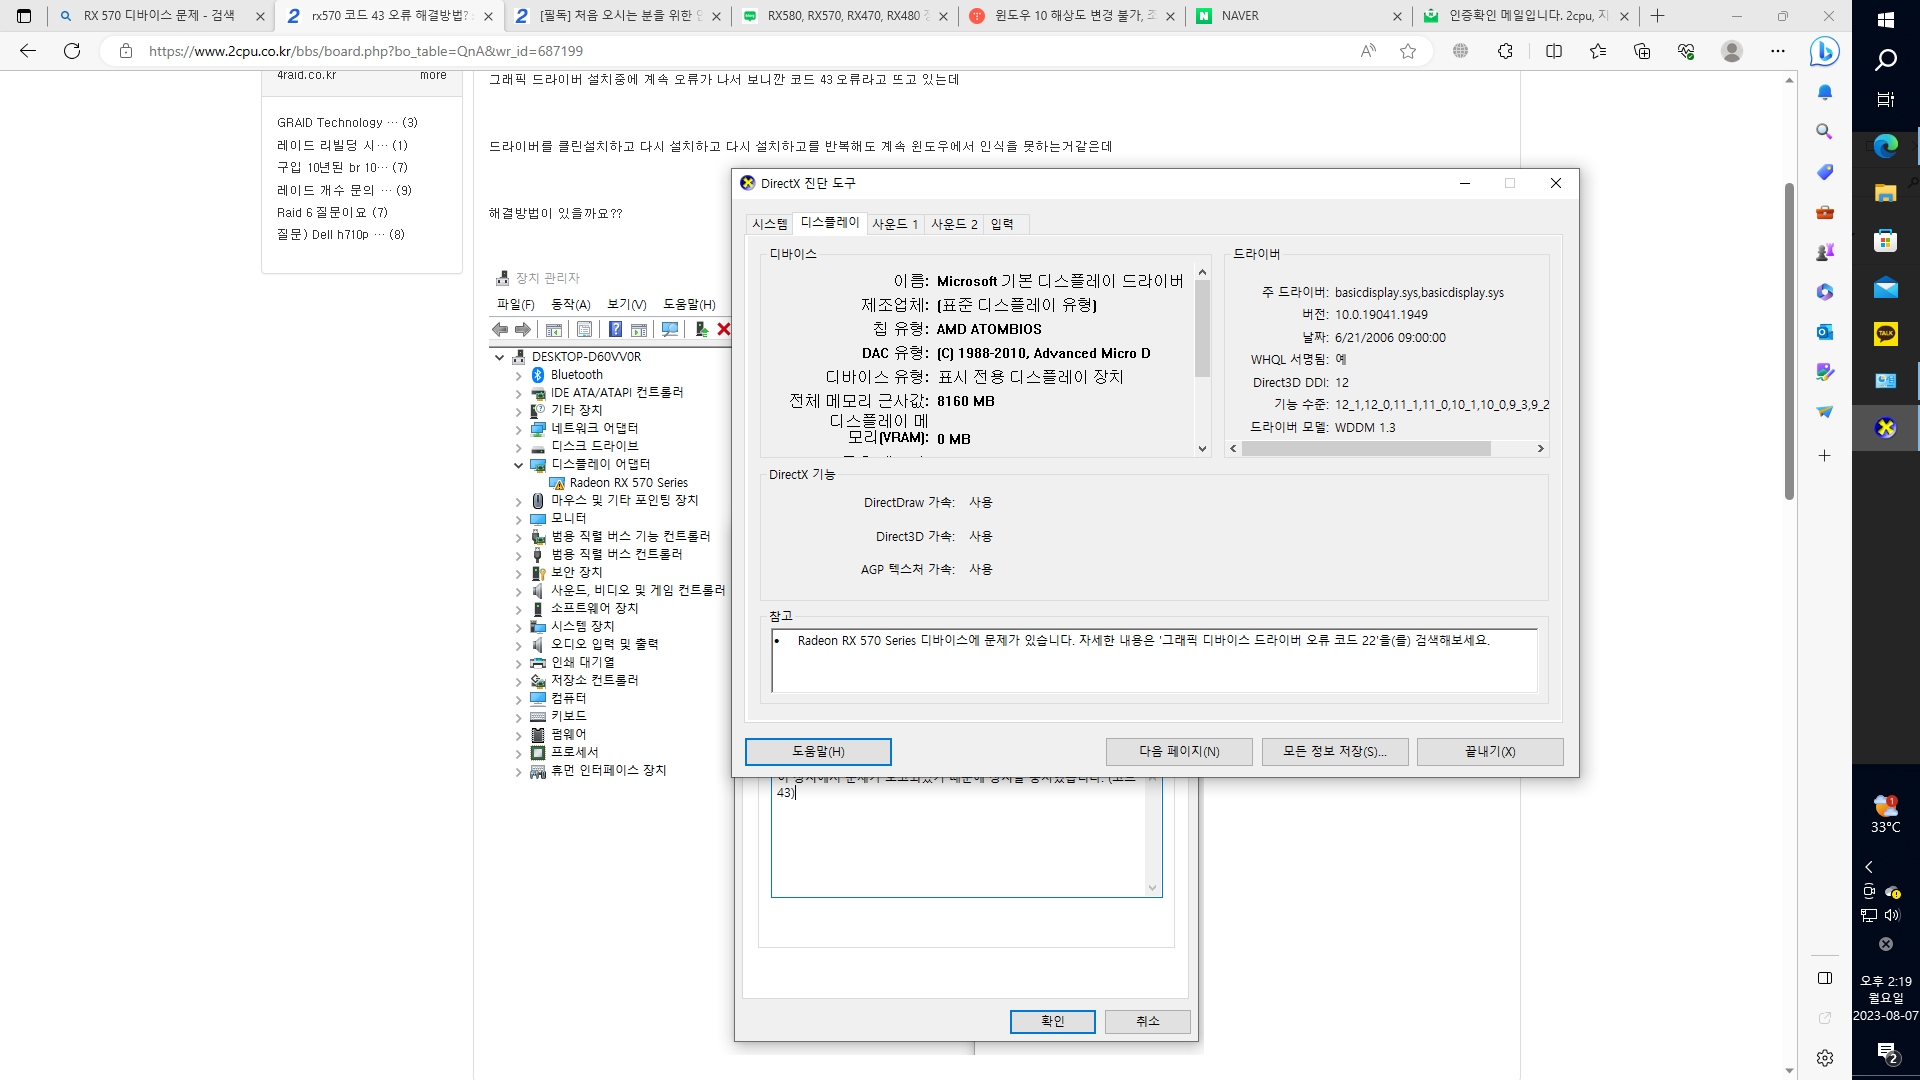Click device info vertical scrollbar
This screenshot has height=1080, width=1920.
[1202, 328]
